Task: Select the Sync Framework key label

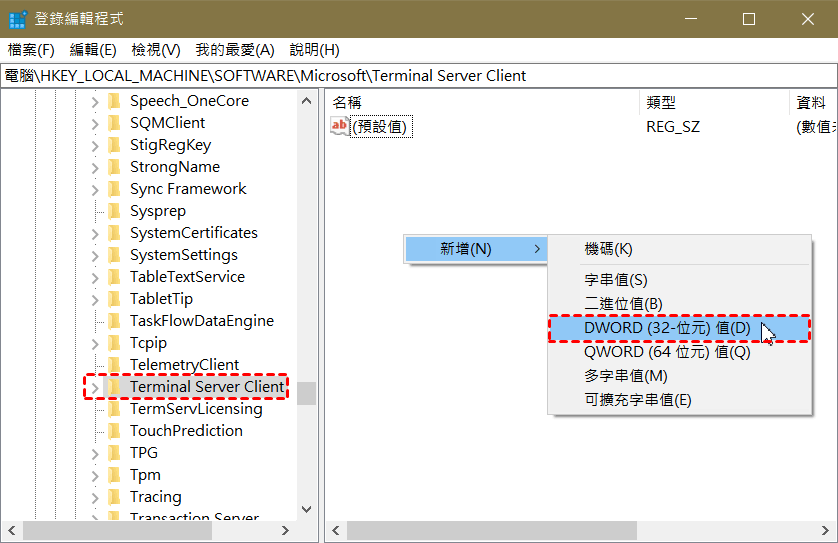Action: [x=188, y=189]
